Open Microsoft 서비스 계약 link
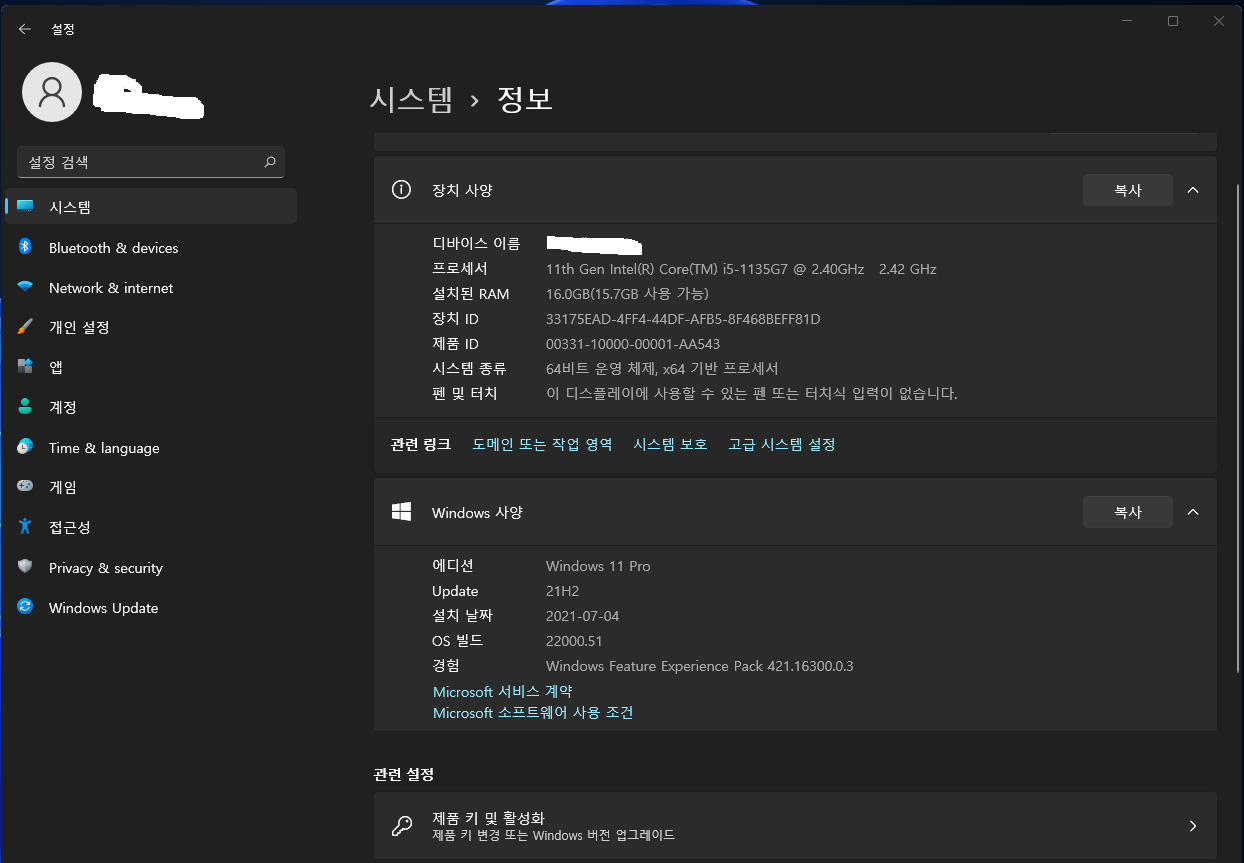The height and width of the screenshot is (863, 1244). (x=502, y=691)
